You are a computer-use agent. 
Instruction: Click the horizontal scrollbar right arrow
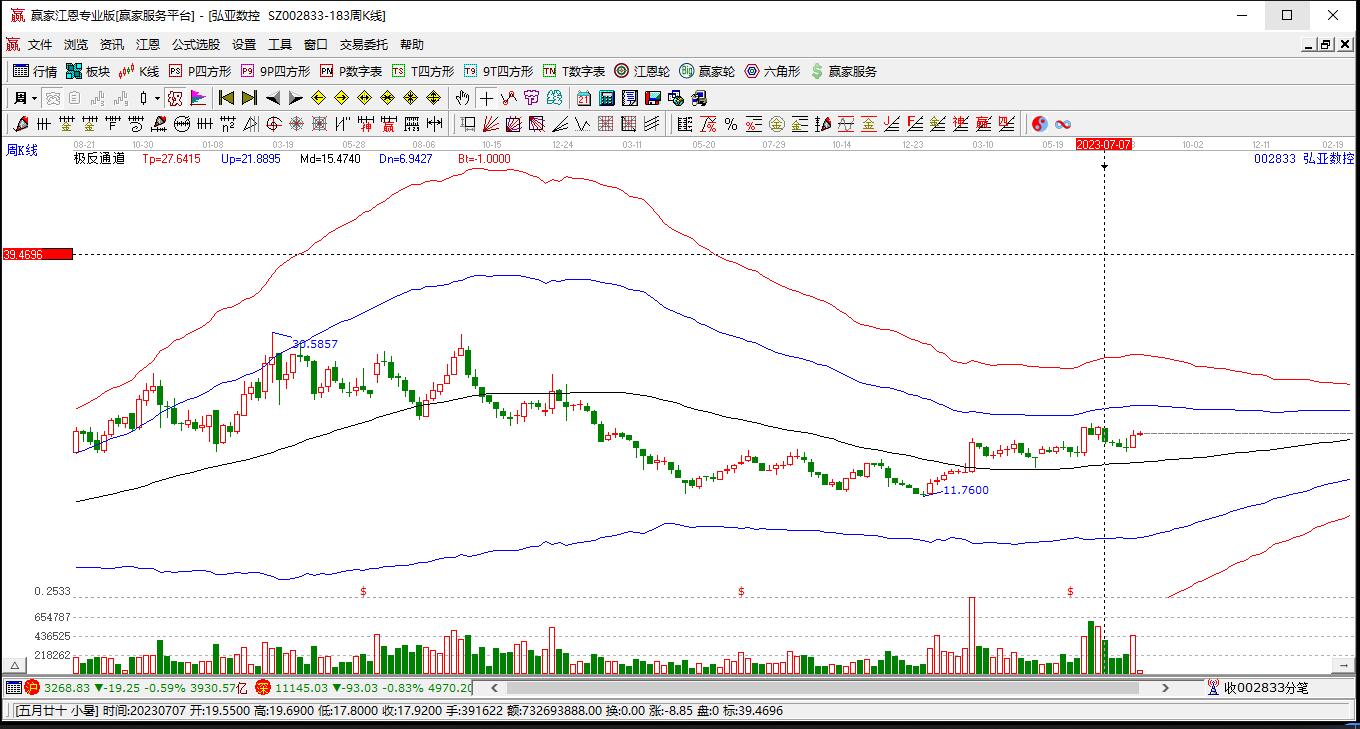coord(1165,688)
